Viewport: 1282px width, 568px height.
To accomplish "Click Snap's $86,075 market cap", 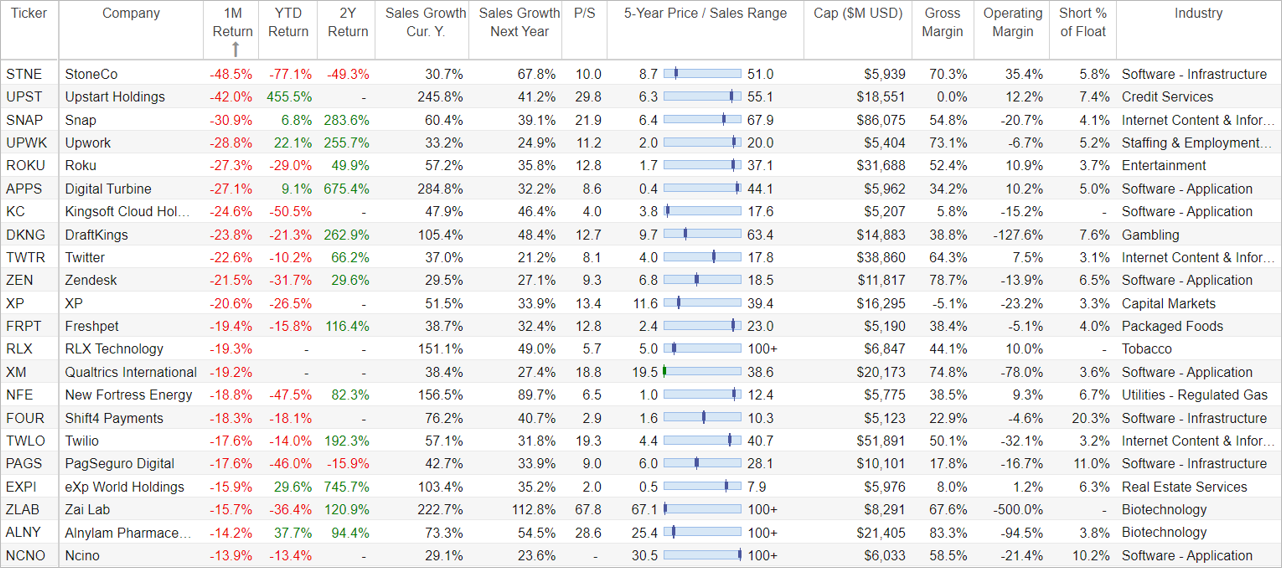I will pyautogui.click(x=880, y=120).
